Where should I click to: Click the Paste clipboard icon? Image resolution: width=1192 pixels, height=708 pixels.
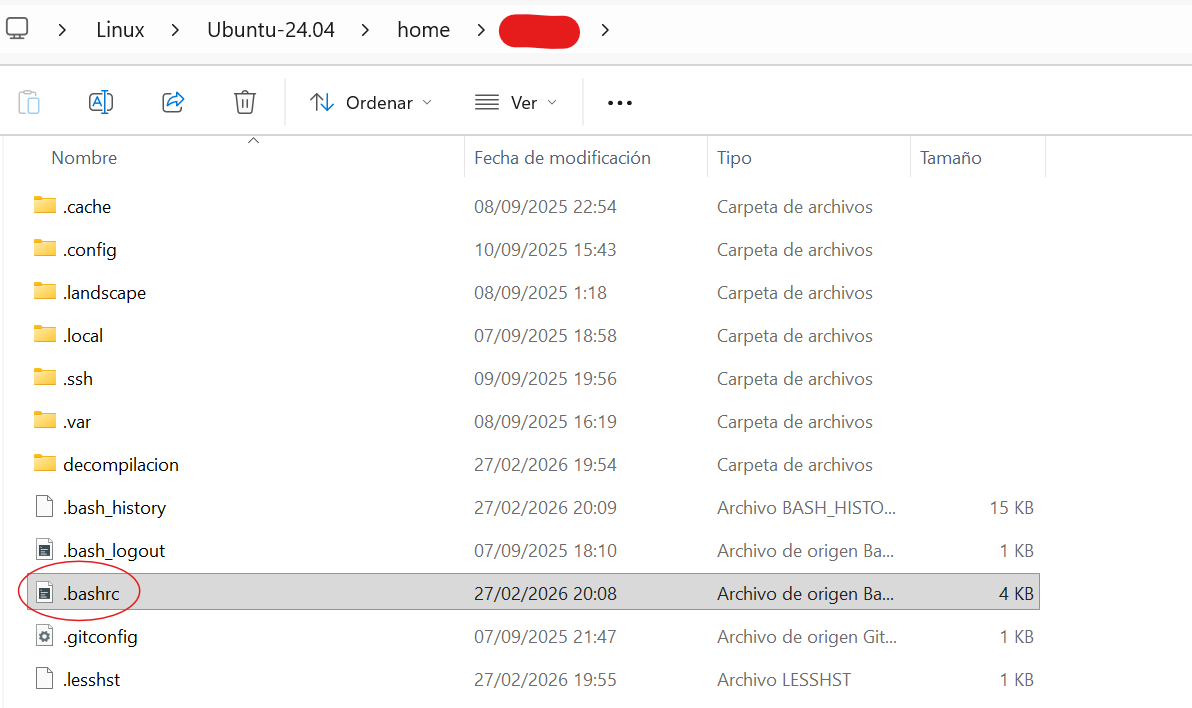29,102
